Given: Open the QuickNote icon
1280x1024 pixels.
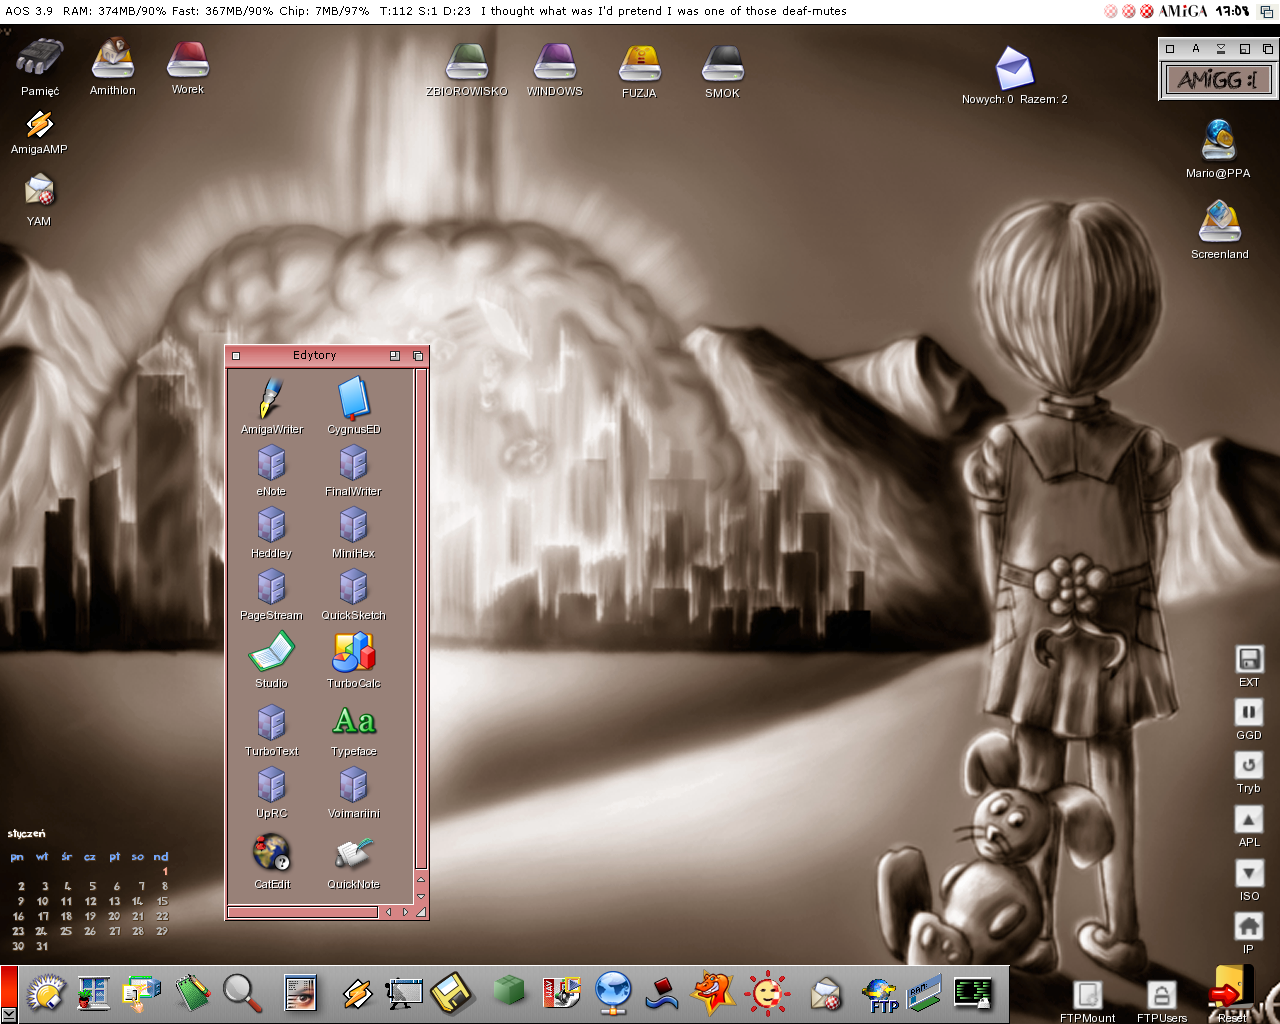Looking at the screenshot, I should coord(354,853).
